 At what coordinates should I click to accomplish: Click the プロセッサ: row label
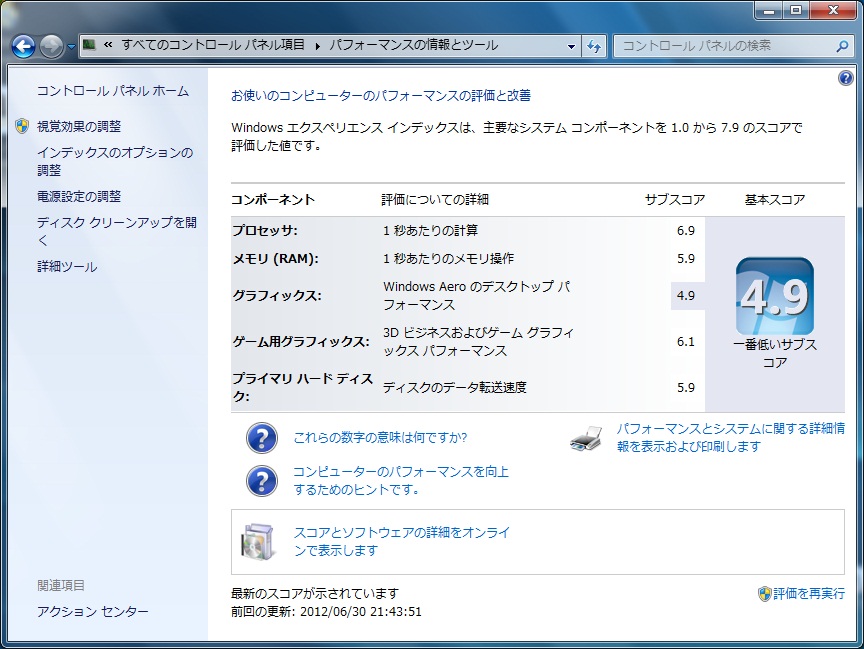(265, 230)
